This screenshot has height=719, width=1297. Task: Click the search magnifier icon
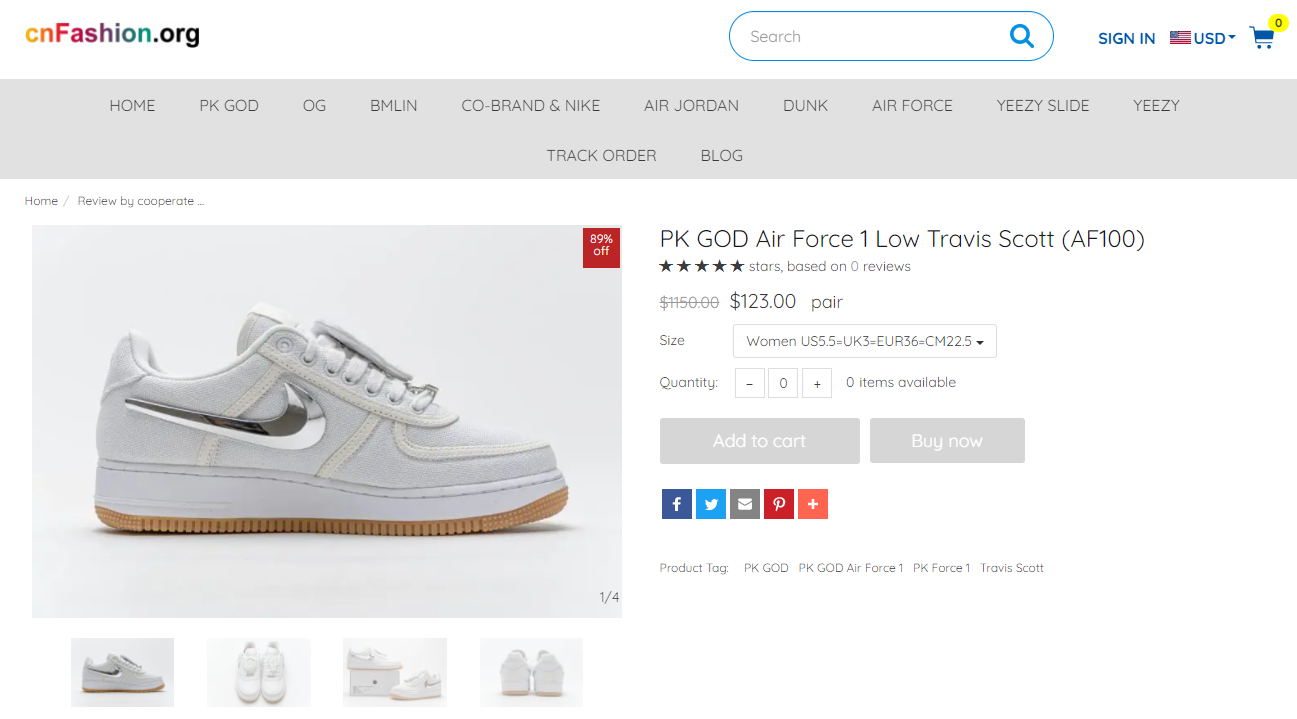click(x=1021, y=36)
